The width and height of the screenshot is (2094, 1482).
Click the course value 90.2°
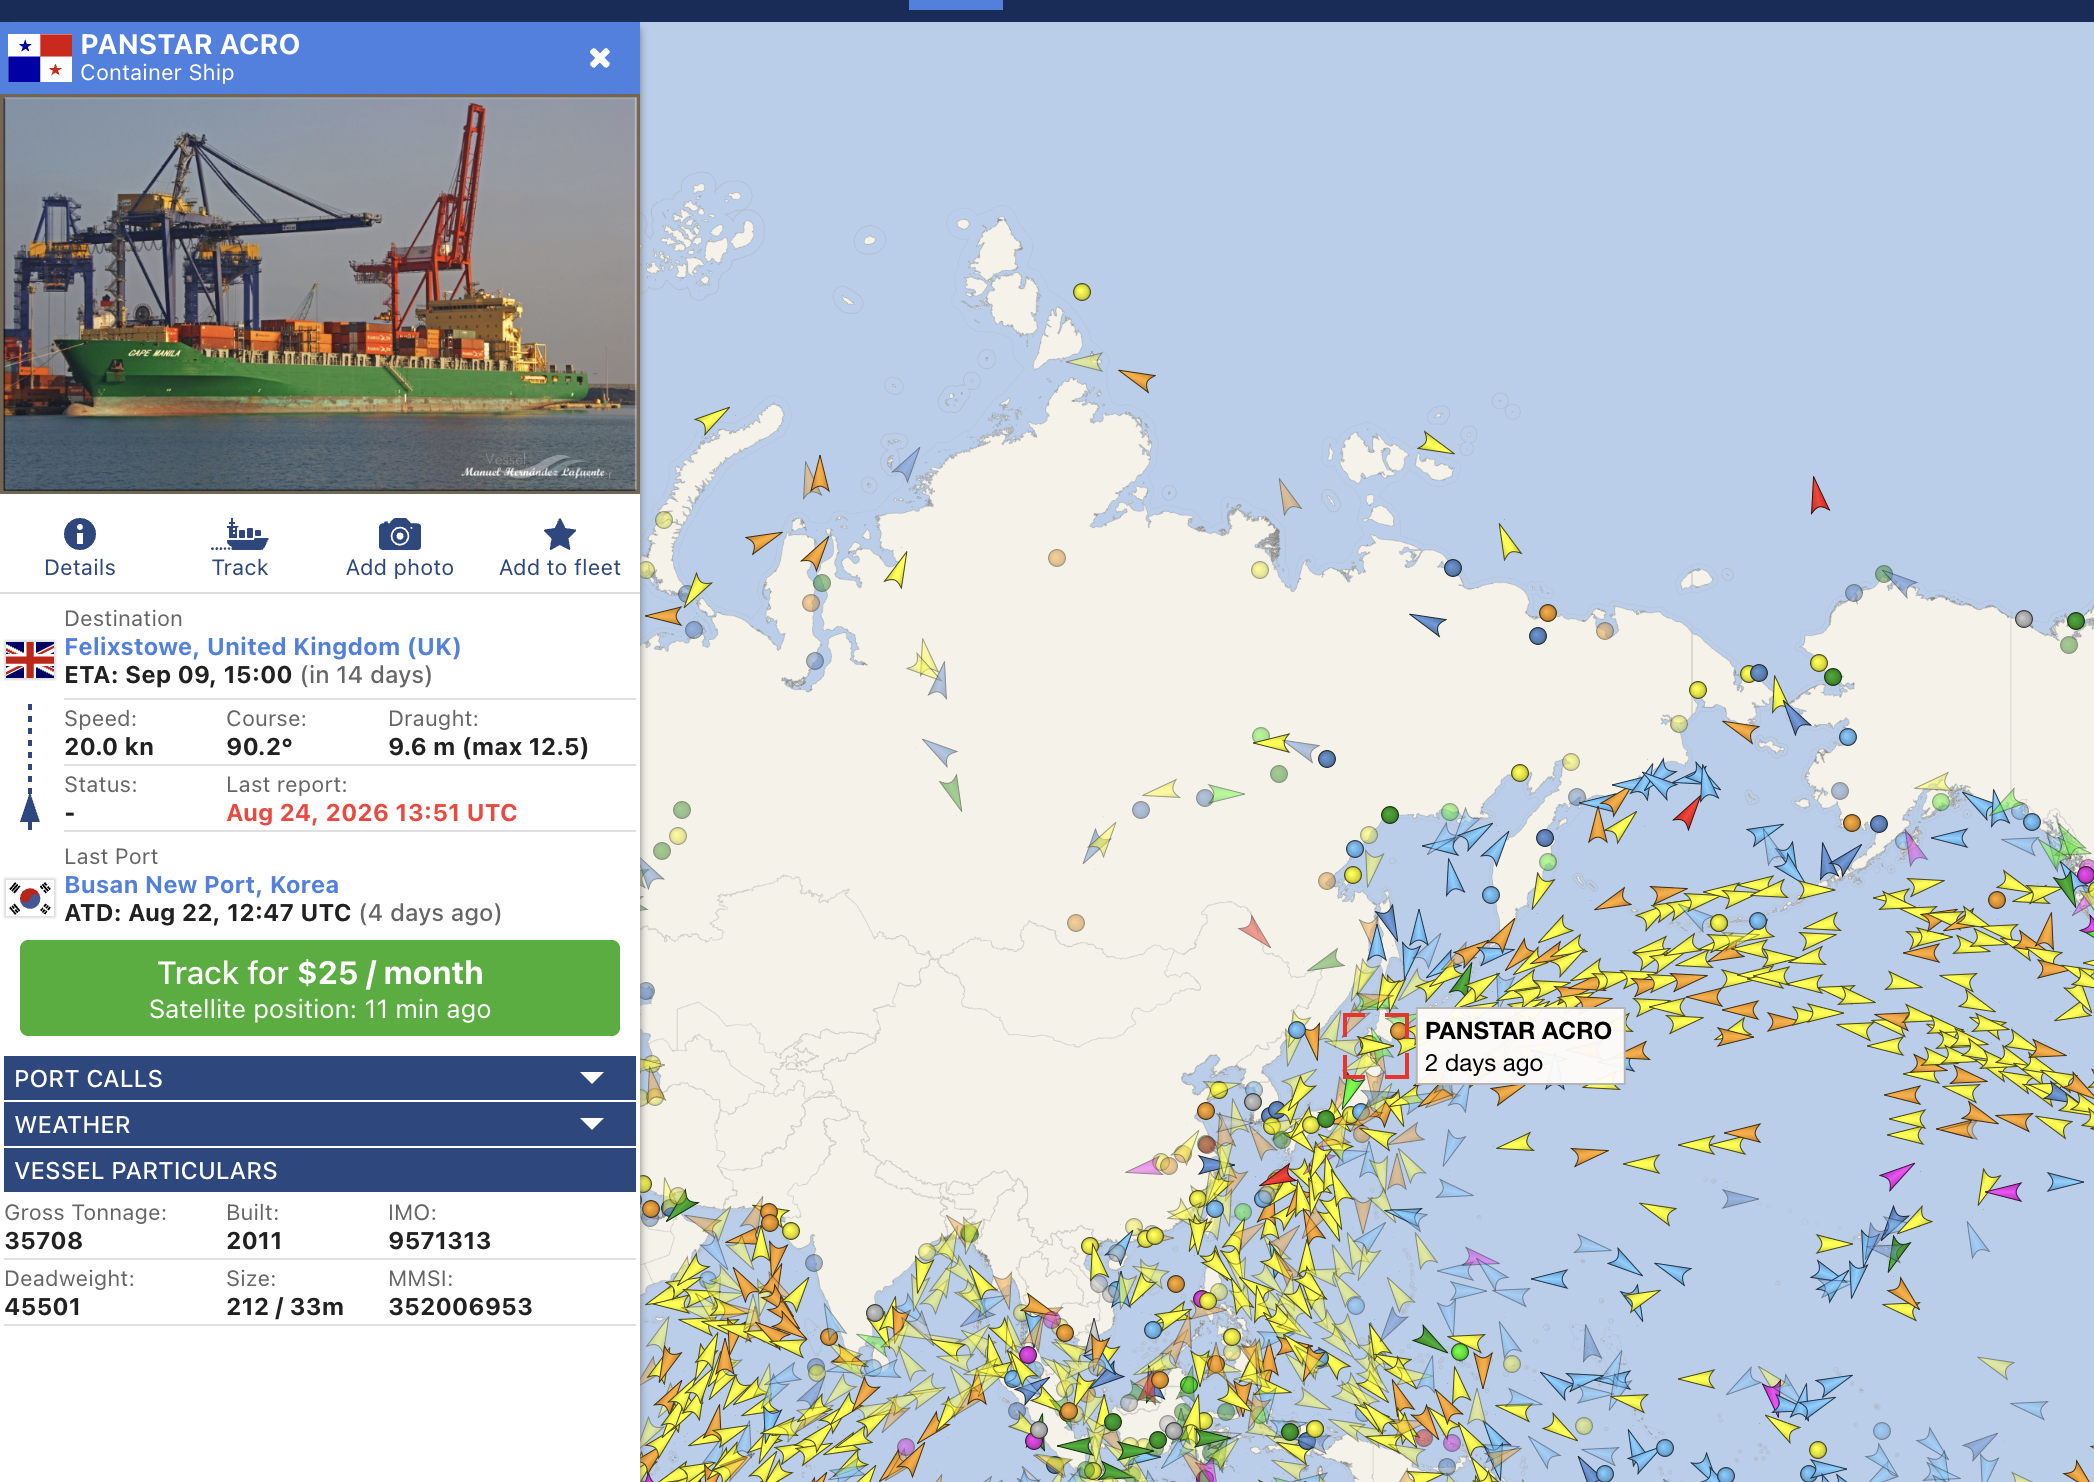coord(259,747)
